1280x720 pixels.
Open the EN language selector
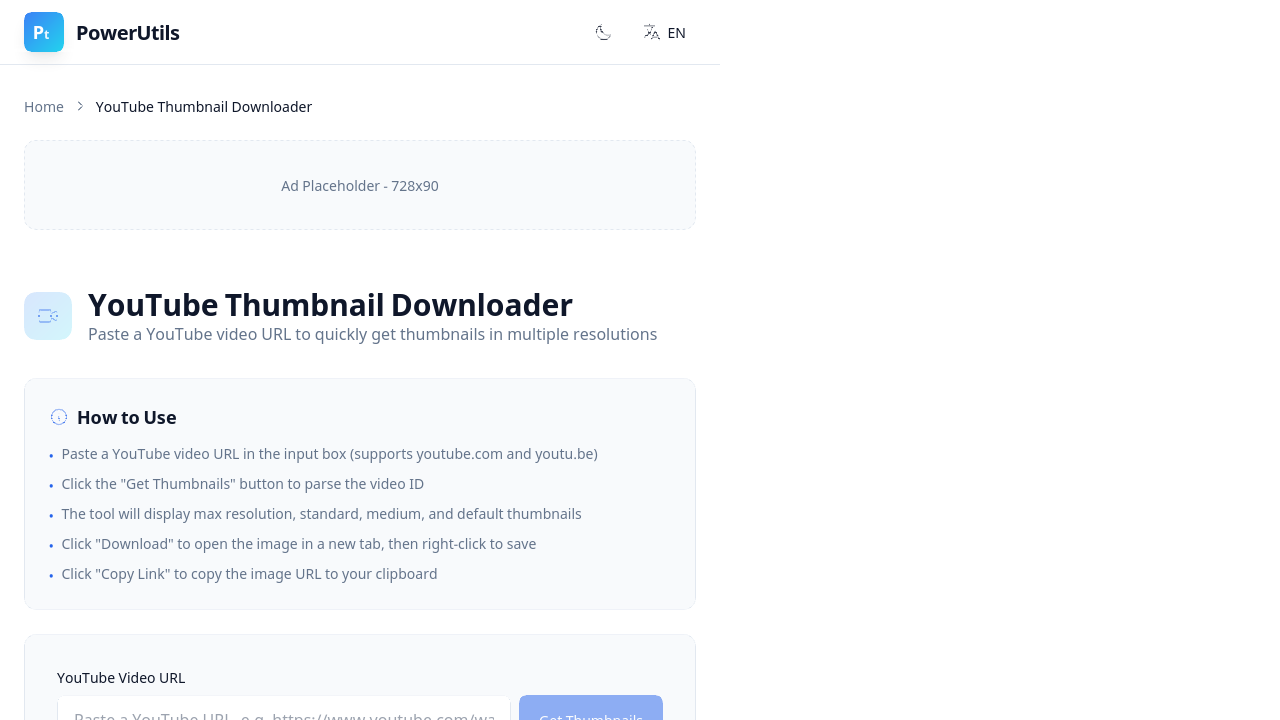[x=665, y=33]
